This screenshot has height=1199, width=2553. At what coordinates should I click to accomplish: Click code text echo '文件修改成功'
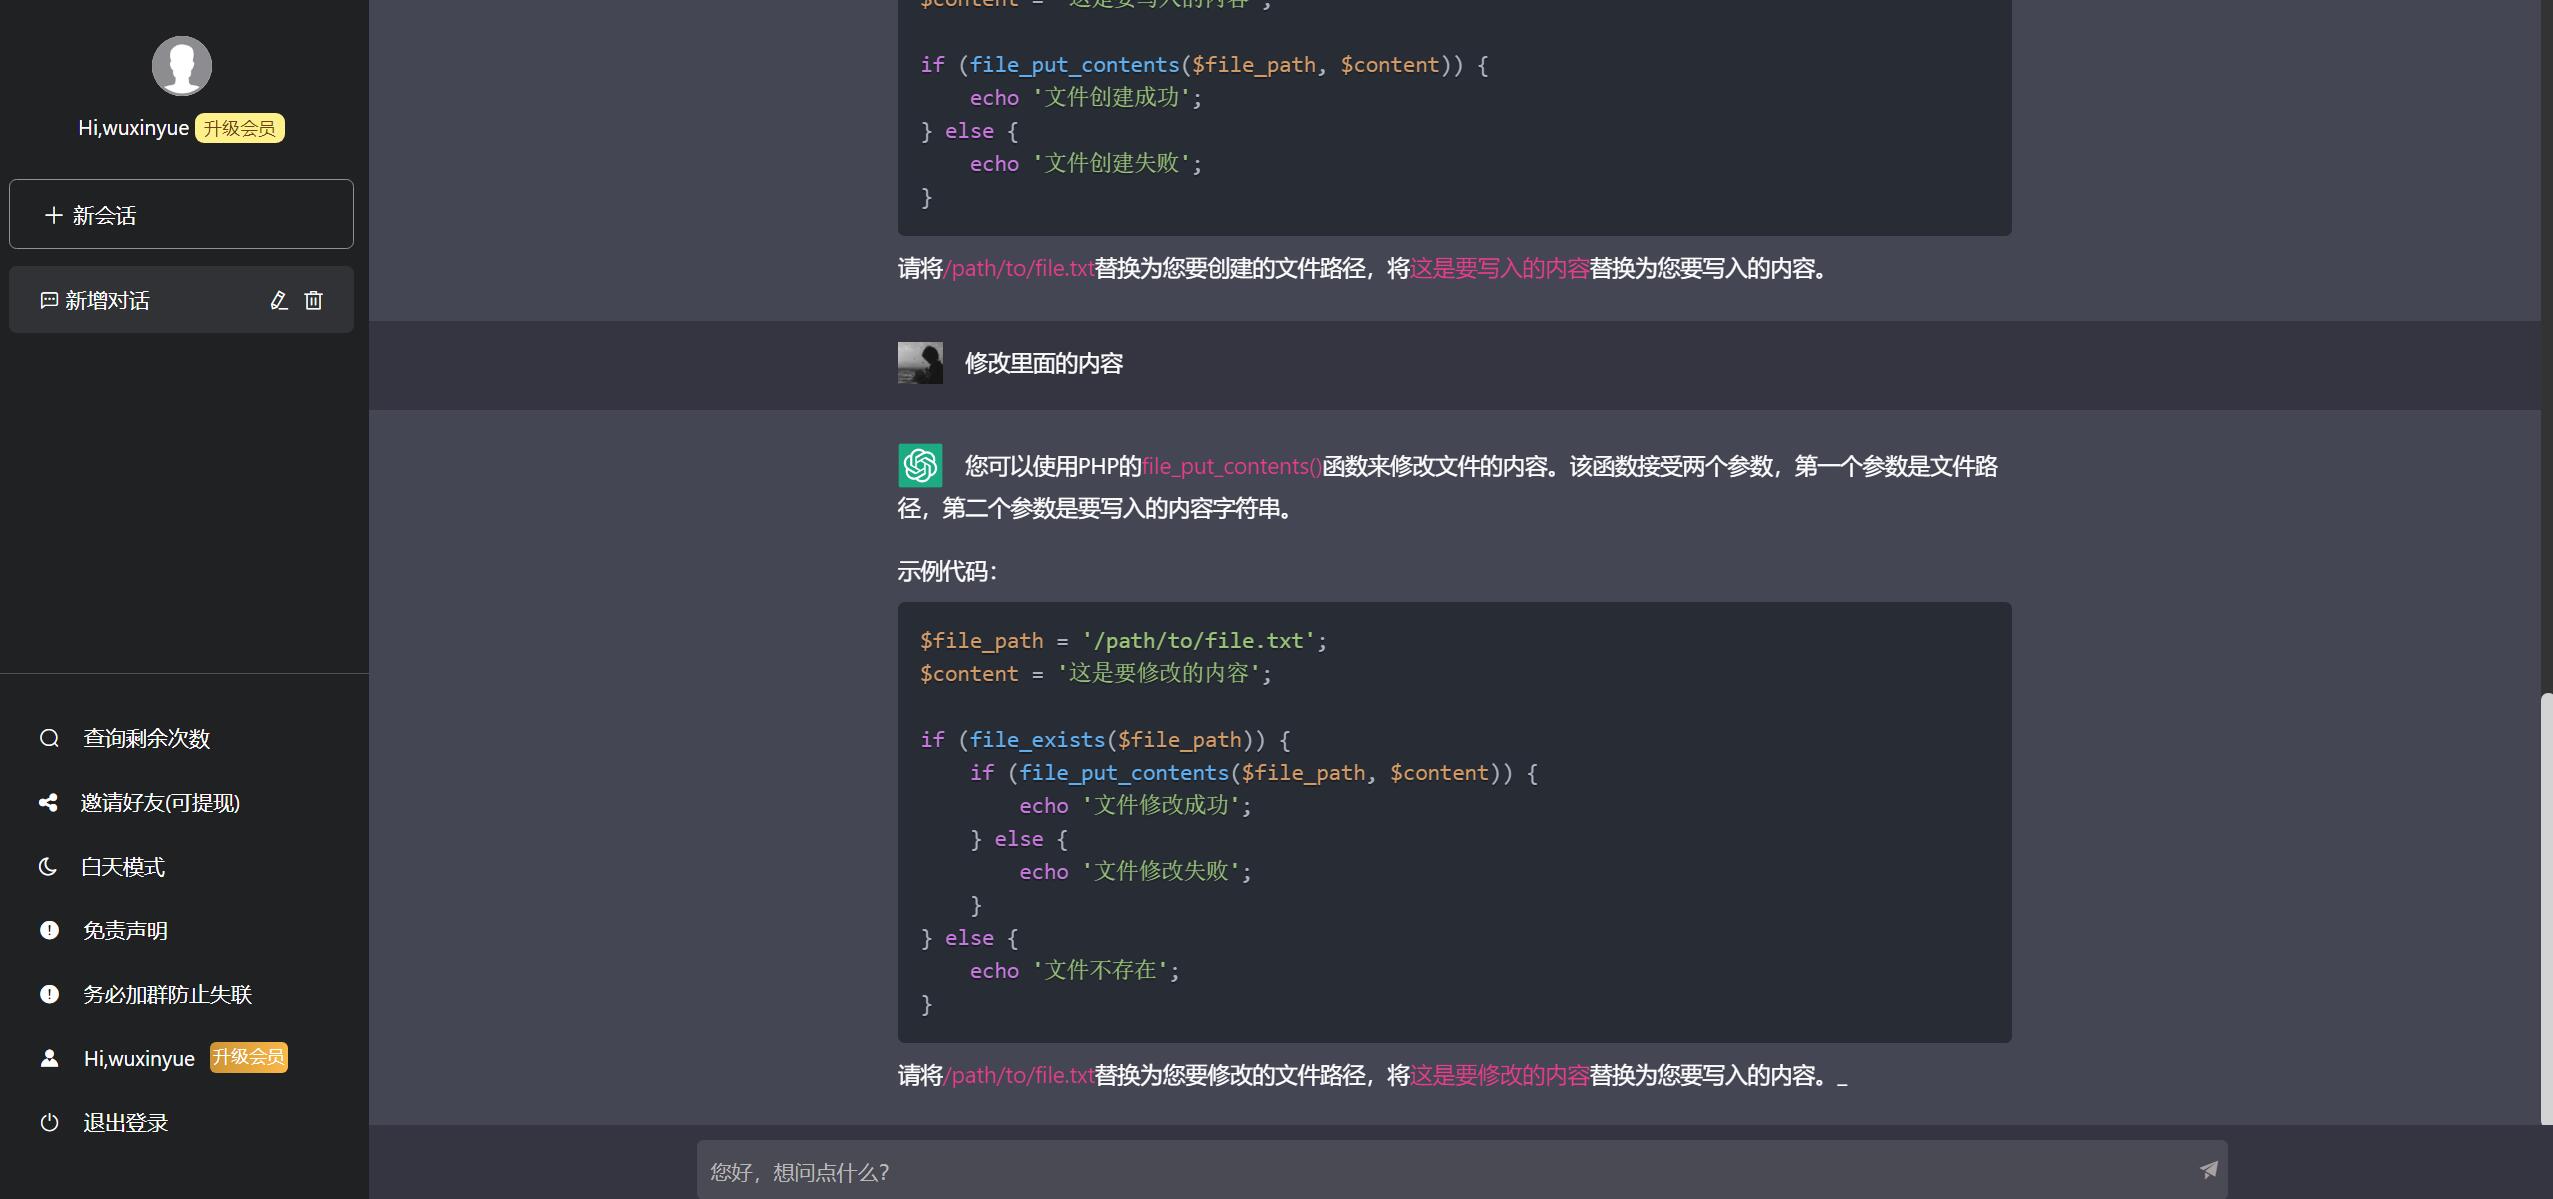pyautogui.click(x=1135, y=806)
